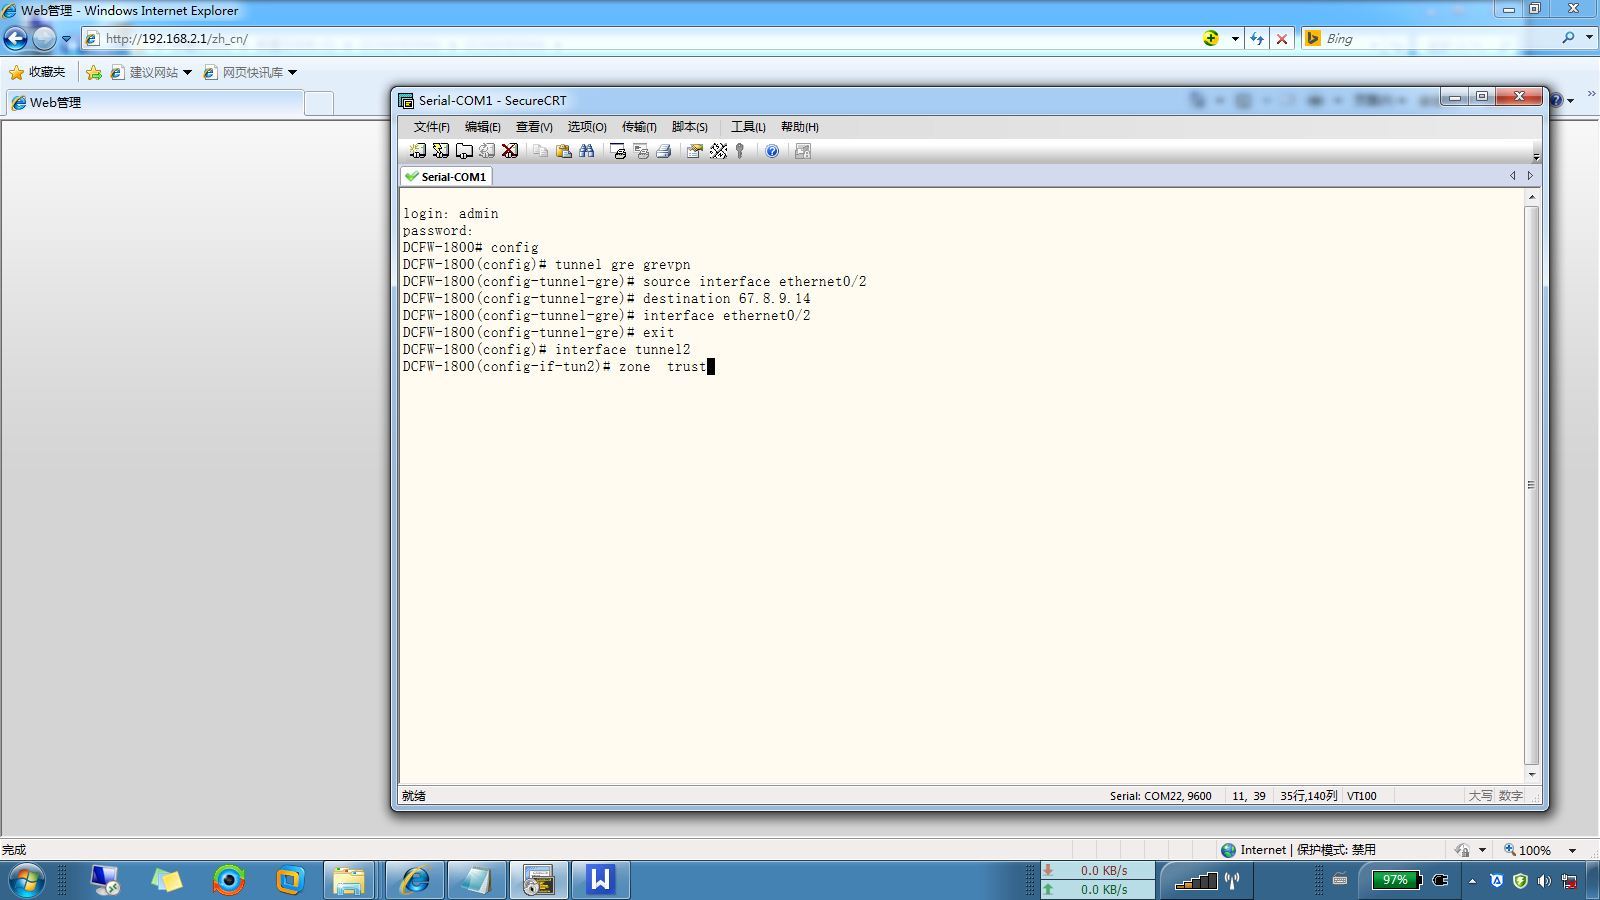Click the public key agent icon
Screen dimensions: 1600x900
[x=740, y=151]
